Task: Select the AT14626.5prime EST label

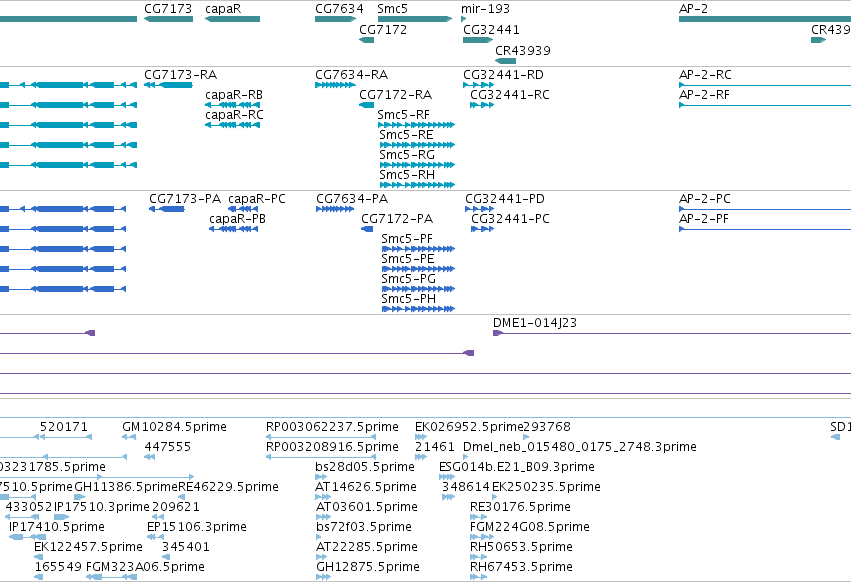Action: [366, 487]
